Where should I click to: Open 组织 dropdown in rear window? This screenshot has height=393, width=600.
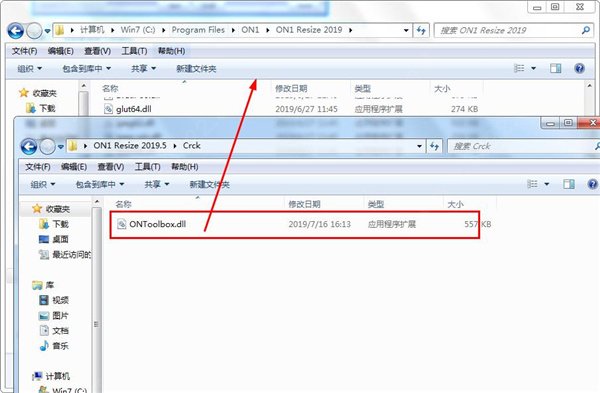click(x=29, y=69)
